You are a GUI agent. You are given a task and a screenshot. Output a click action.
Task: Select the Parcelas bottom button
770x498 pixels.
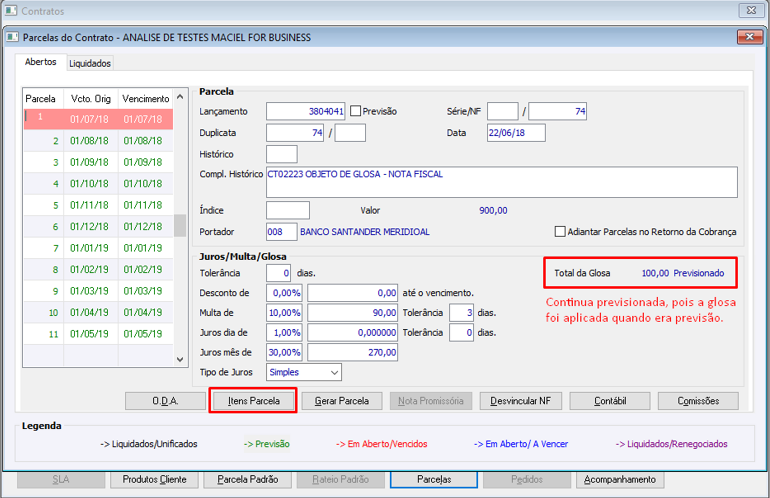tap(434, 479)
